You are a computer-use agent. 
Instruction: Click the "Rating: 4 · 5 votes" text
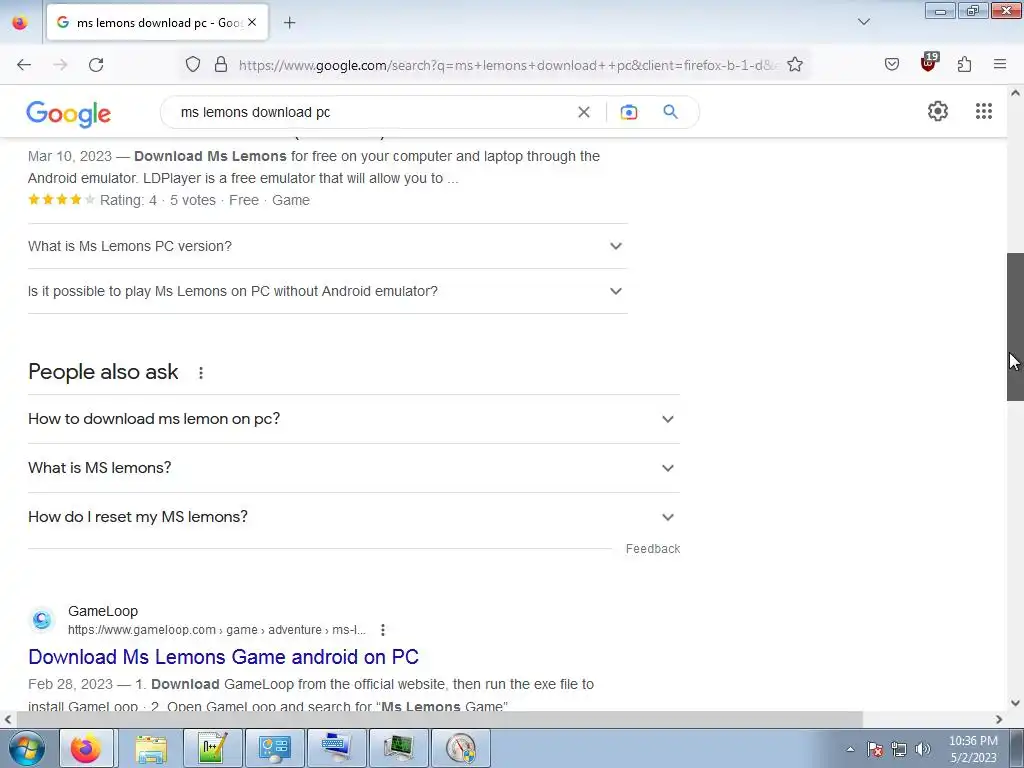coord(157,200)
